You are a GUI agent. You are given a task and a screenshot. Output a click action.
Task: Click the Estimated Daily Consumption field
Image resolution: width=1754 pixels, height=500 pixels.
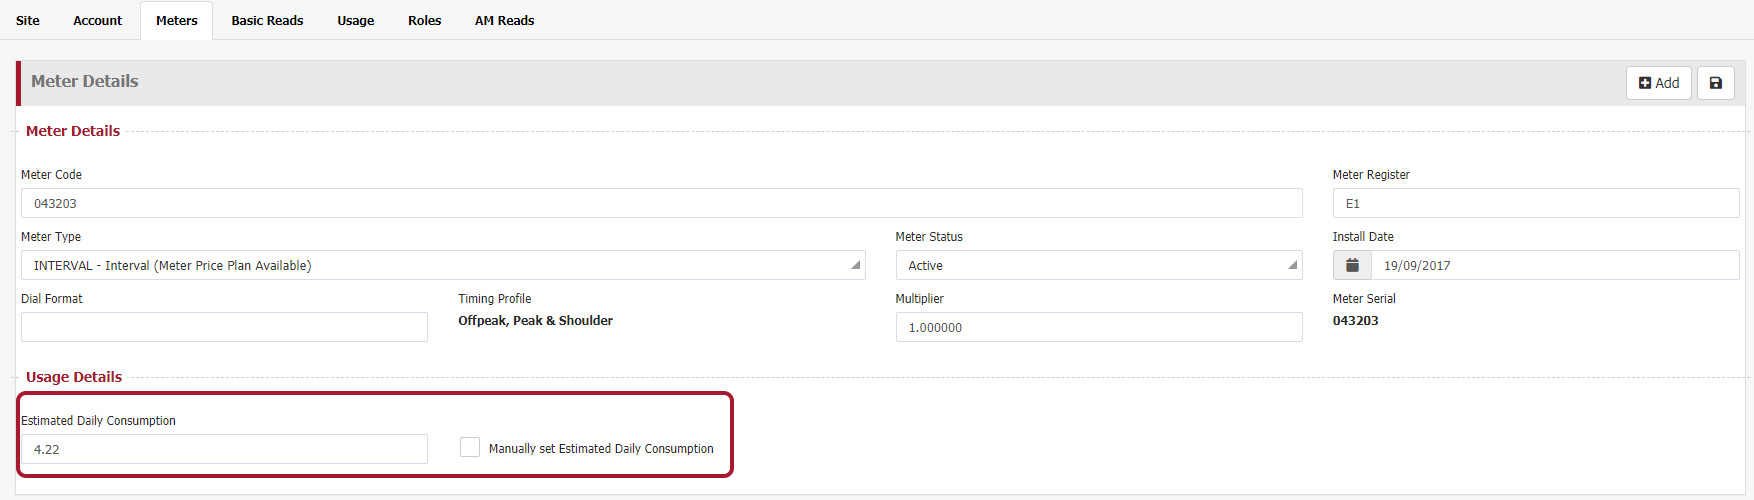[224, 449]
